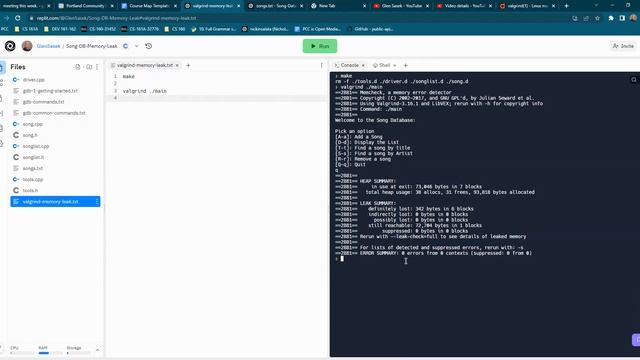The width and height of the screenshot is (640, 360).
Task: Open the CS 160 bookmark
Action: point(175,29)
